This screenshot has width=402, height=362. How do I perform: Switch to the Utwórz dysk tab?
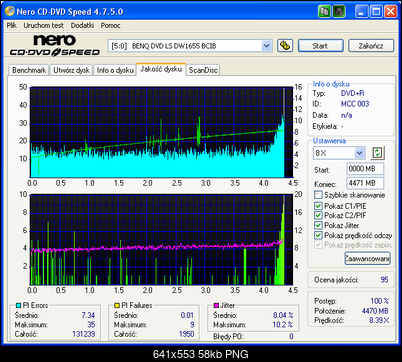tap(71, 70)
